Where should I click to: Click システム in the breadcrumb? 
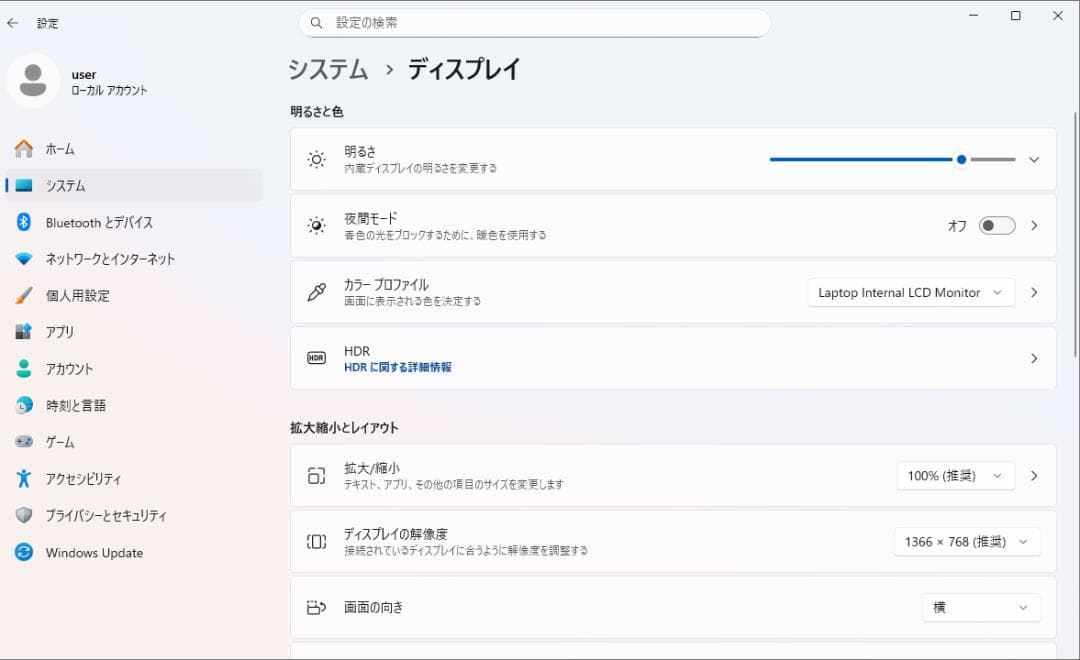[328, 69]
